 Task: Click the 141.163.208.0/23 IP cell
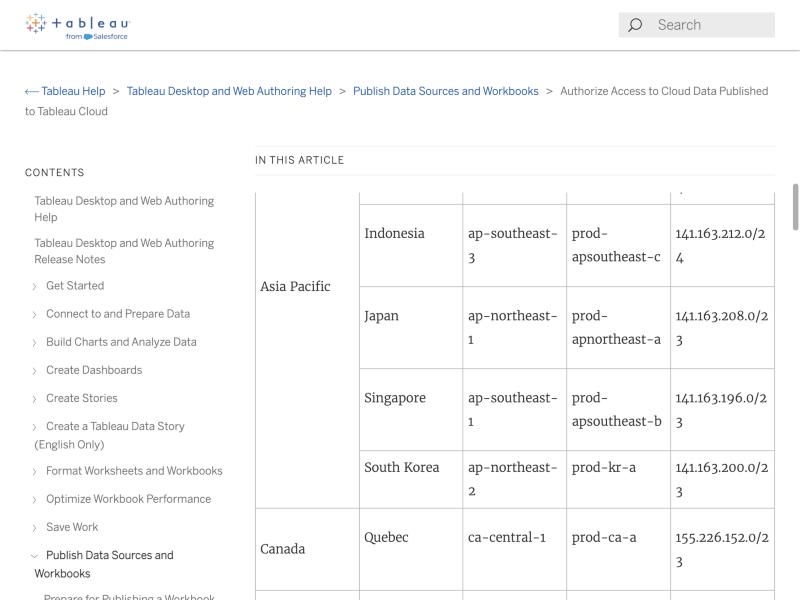tap(722, 328)
